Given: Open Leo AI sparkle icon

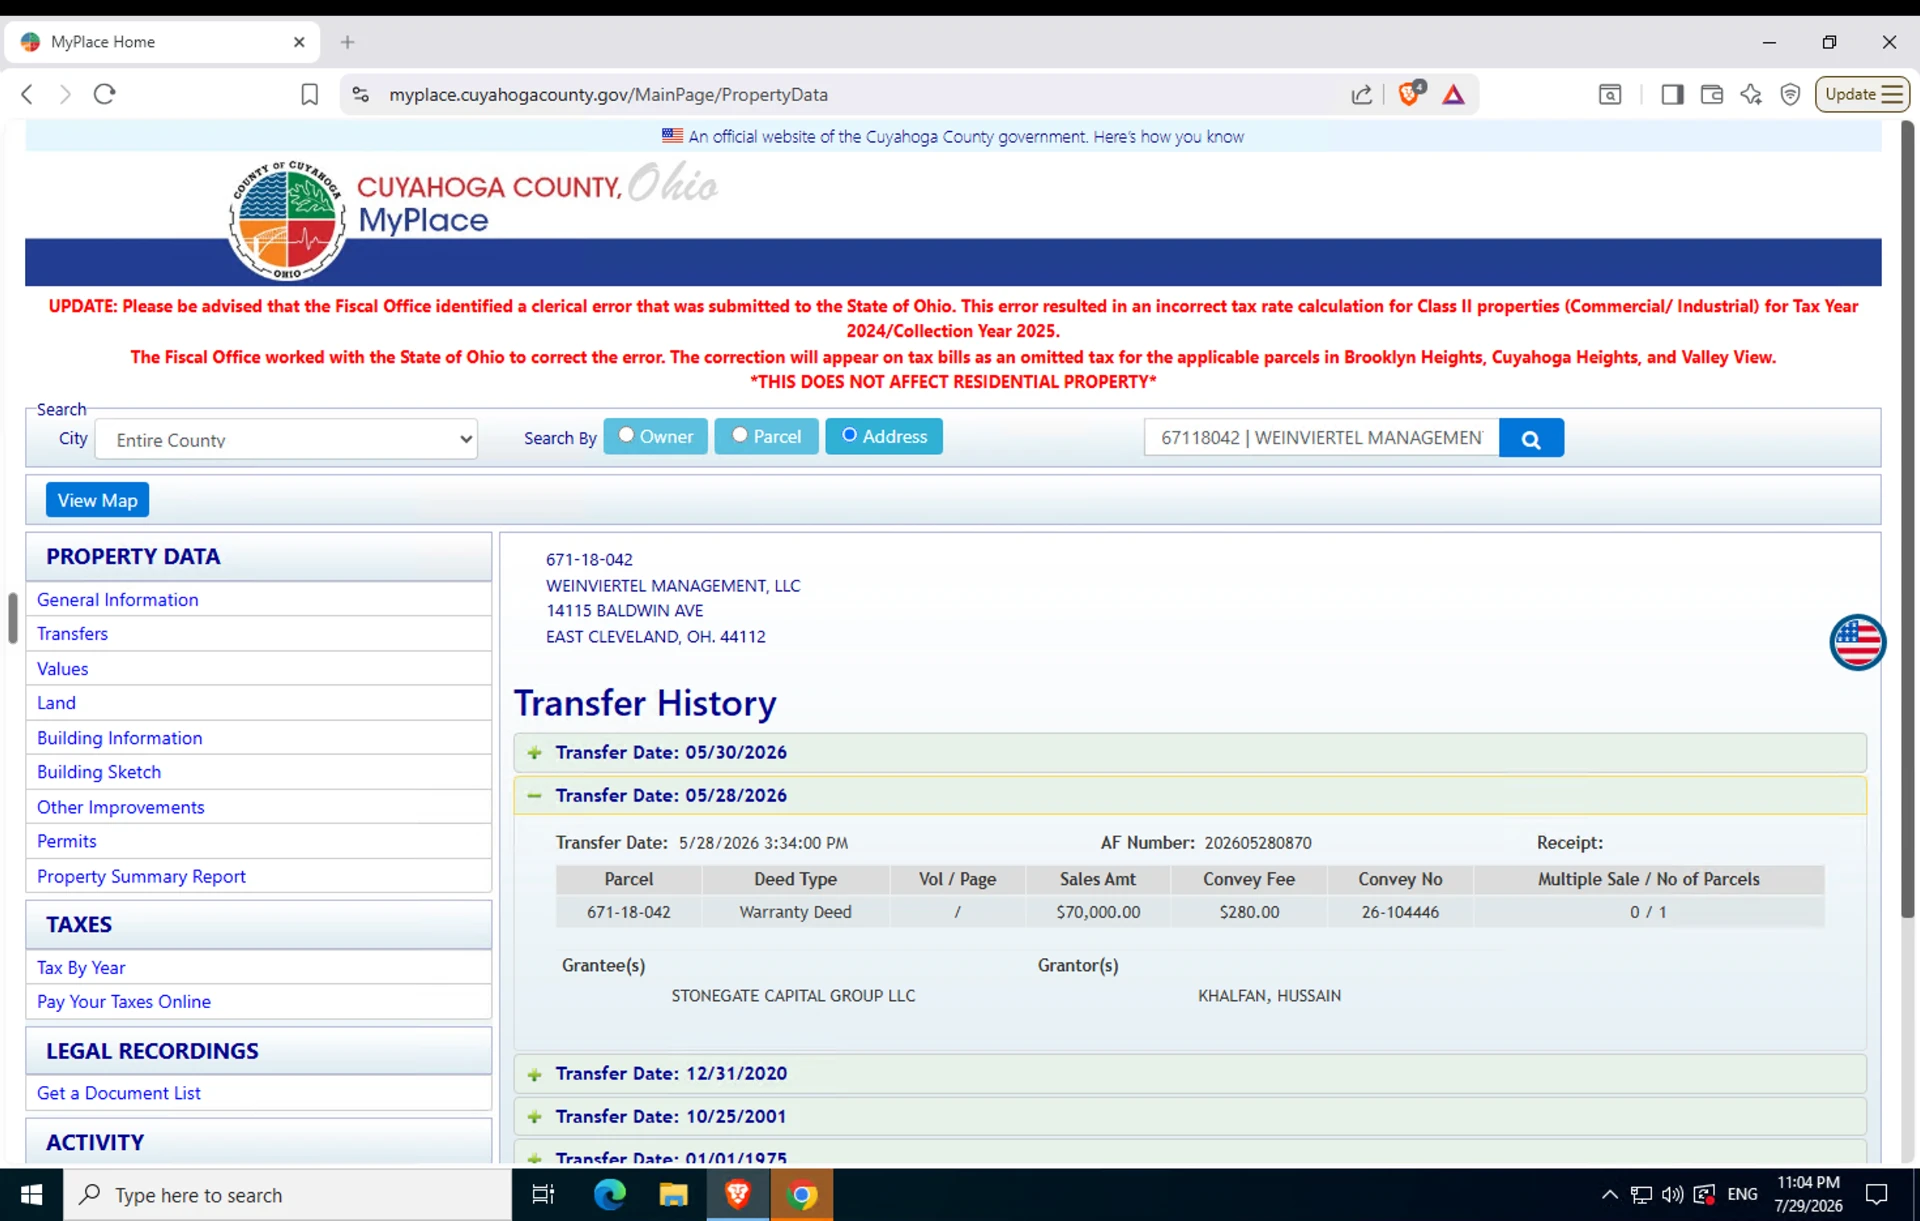Looking at the screenshot, I should point(1750,94).
